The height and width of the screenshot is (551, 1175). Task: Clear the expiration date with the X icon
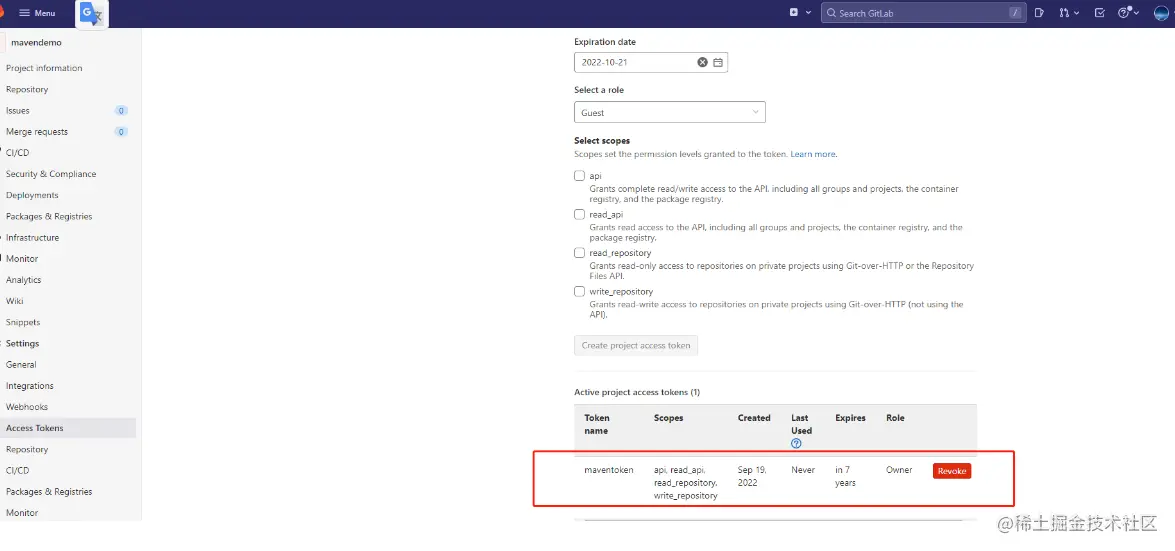[702, 62]
